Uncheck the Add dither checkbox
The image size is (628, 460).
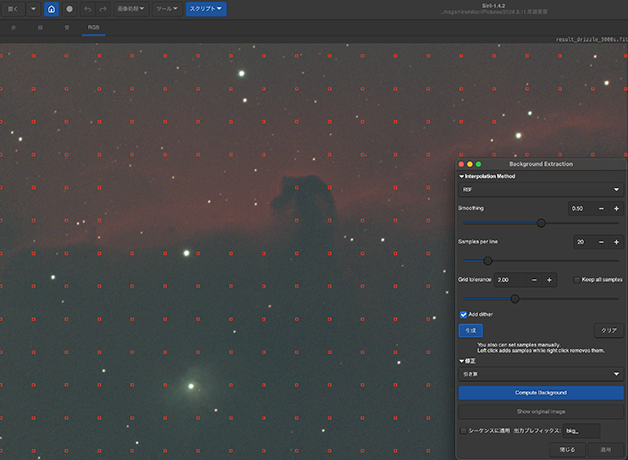click(x=463, y=314)
